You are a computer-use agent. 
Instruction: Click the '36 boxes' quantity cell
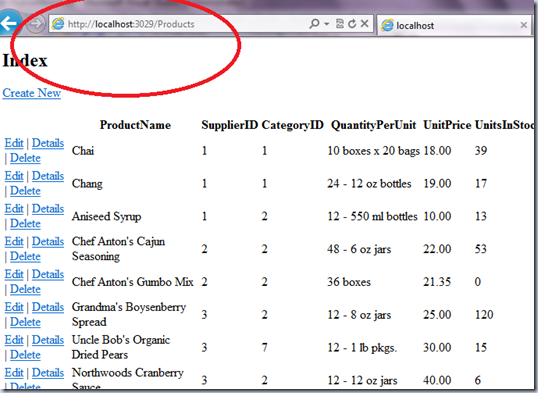pos(349,282)
